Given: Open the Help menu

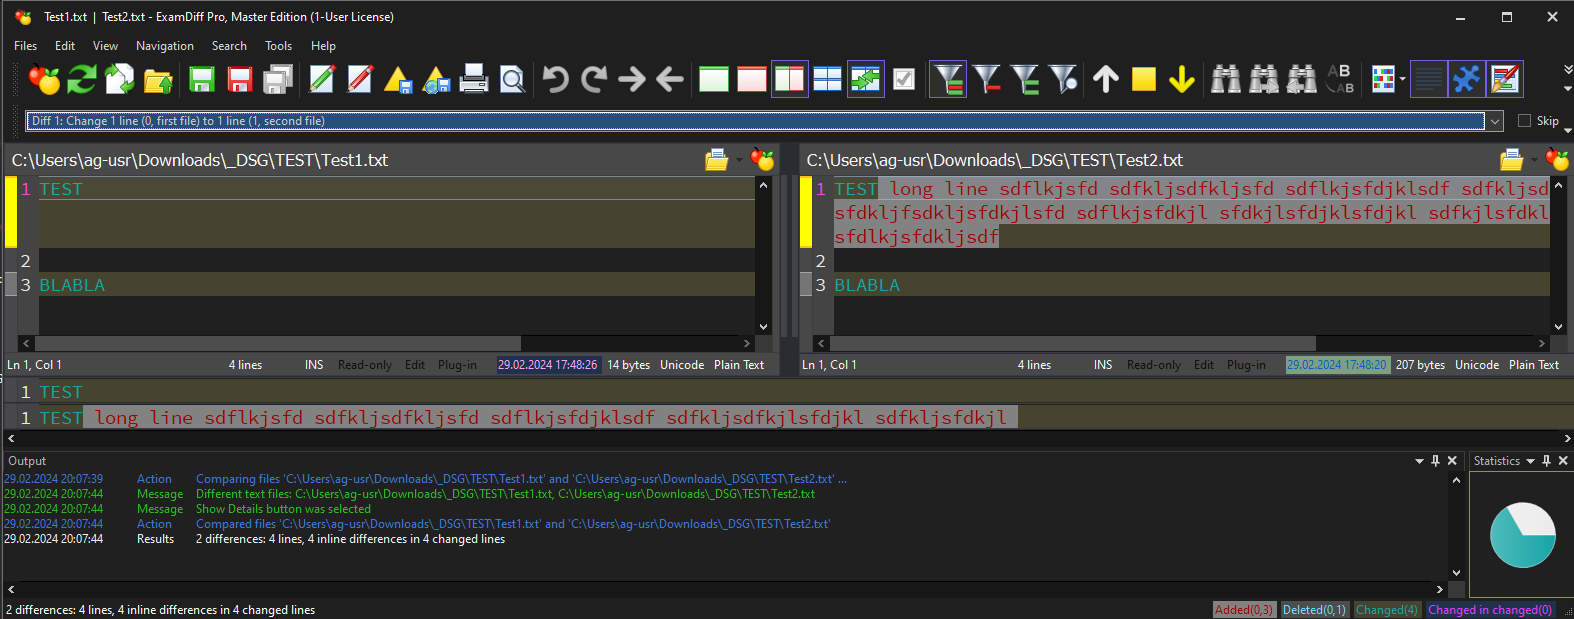Looking at the screenshot, I should pos(323,46).
